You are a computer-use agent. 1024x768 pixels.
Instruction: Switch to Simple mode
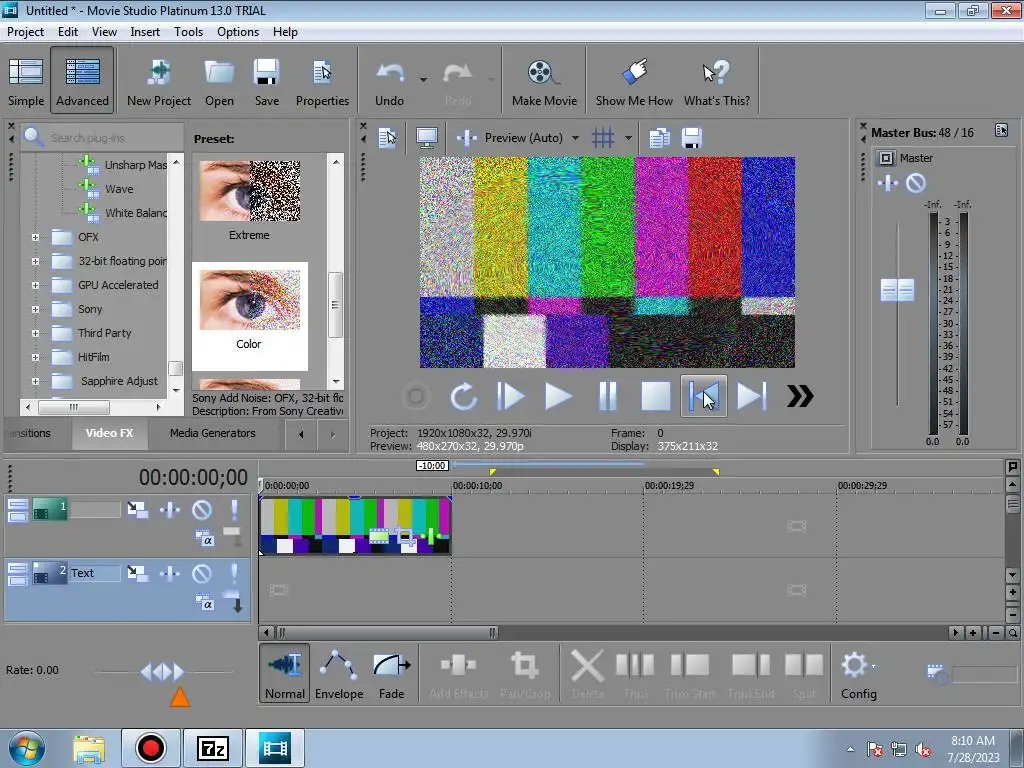26,82
